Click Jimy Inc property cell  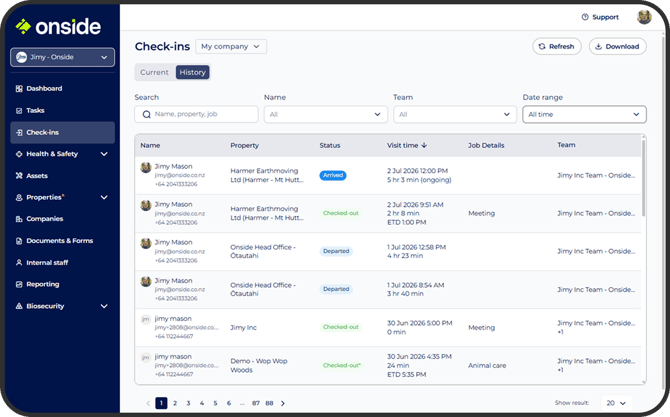point(244,328)
